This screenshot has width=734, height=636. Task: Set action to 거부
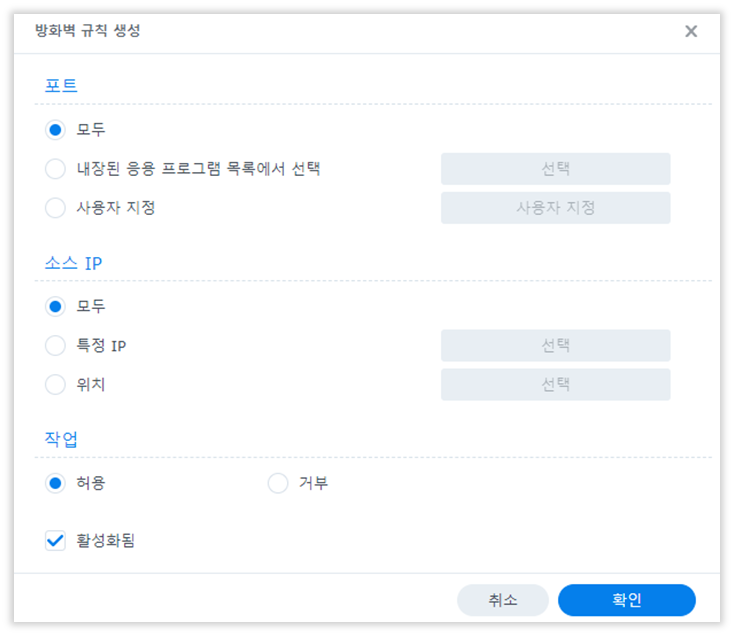tap(278, 483)
